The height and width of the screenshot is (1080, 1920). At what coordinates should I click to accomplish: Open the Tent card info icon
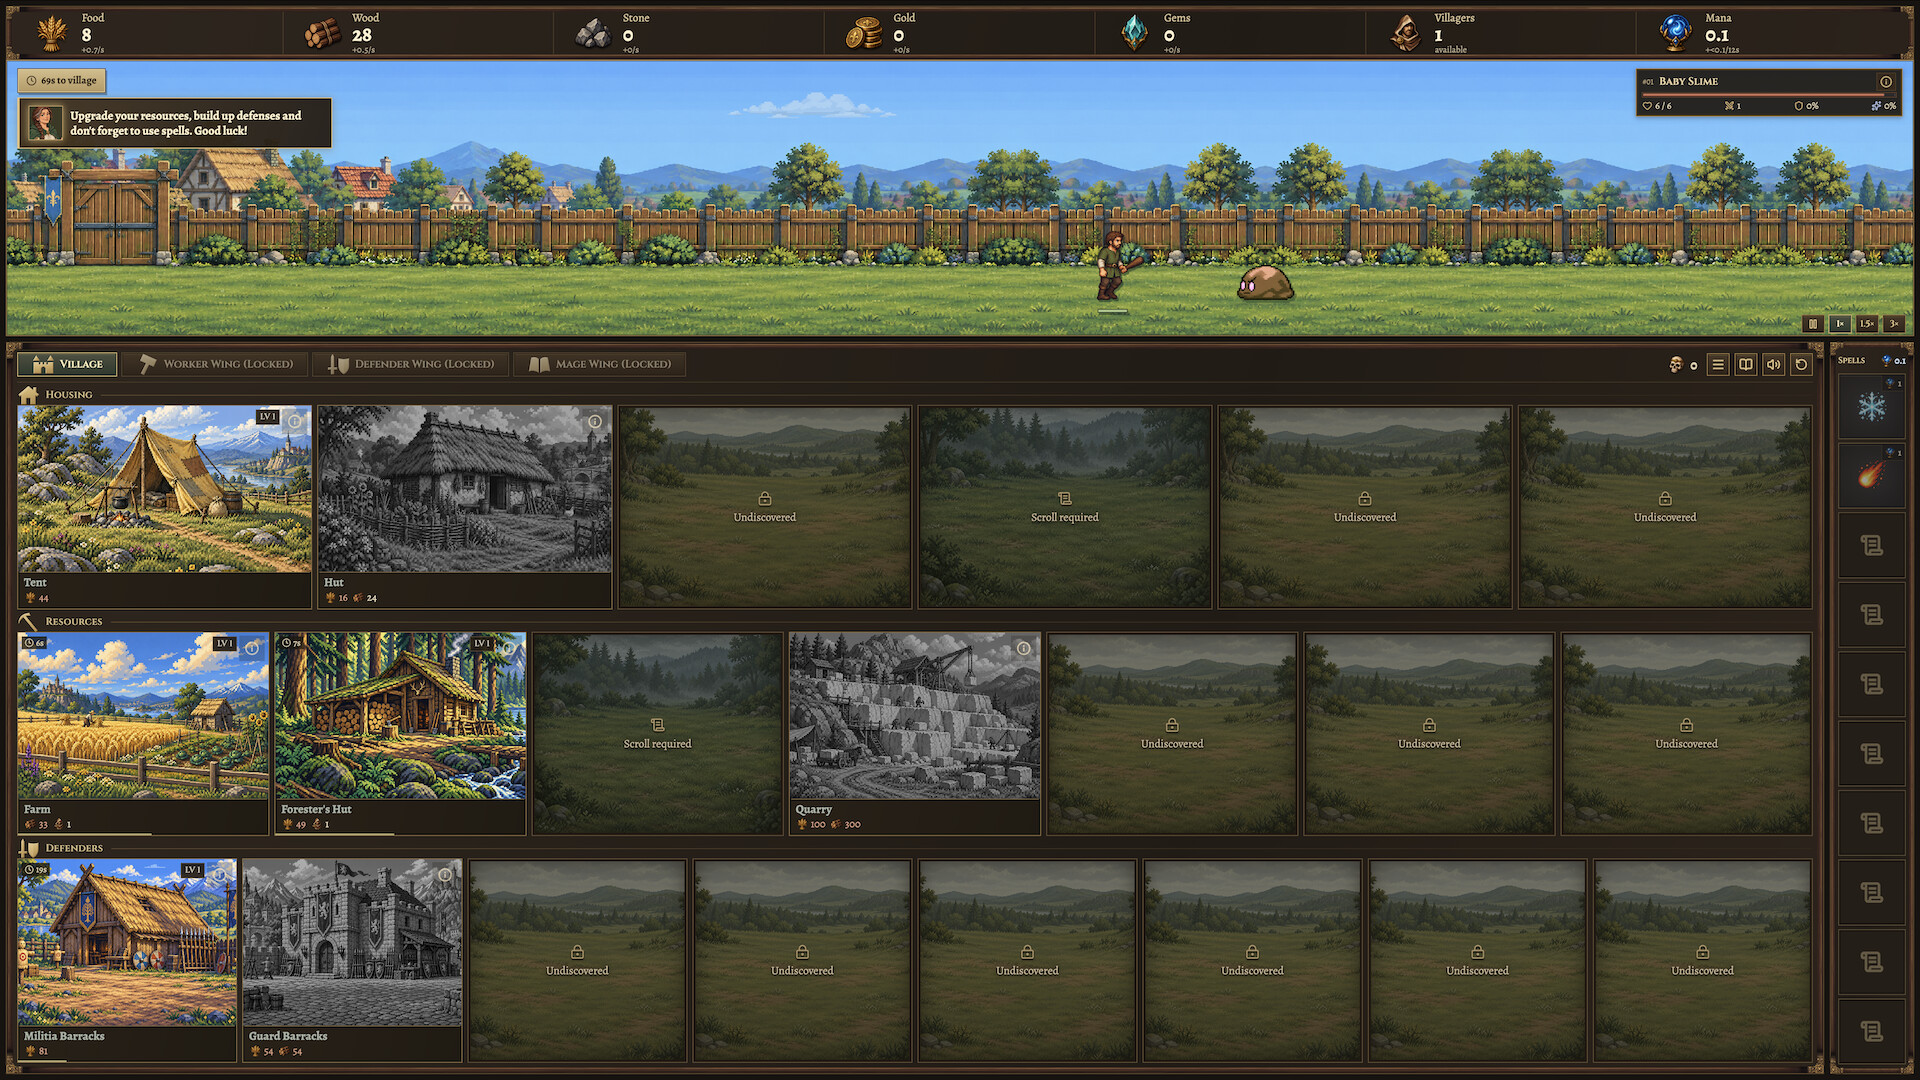pyautogui.click(x=295, y=421)
